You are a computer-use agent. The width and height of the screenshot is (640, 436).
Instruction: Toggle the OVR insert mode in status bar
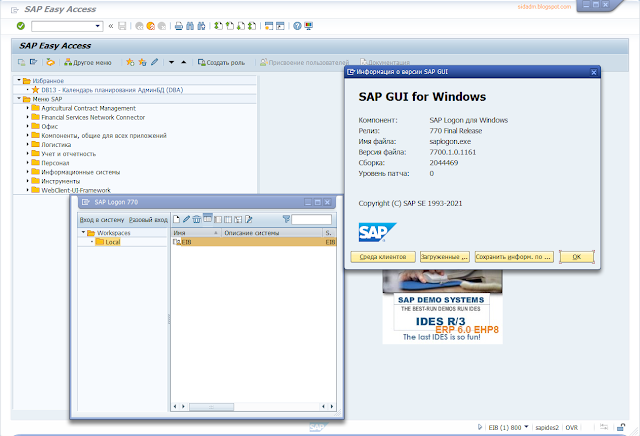point(571,427)
